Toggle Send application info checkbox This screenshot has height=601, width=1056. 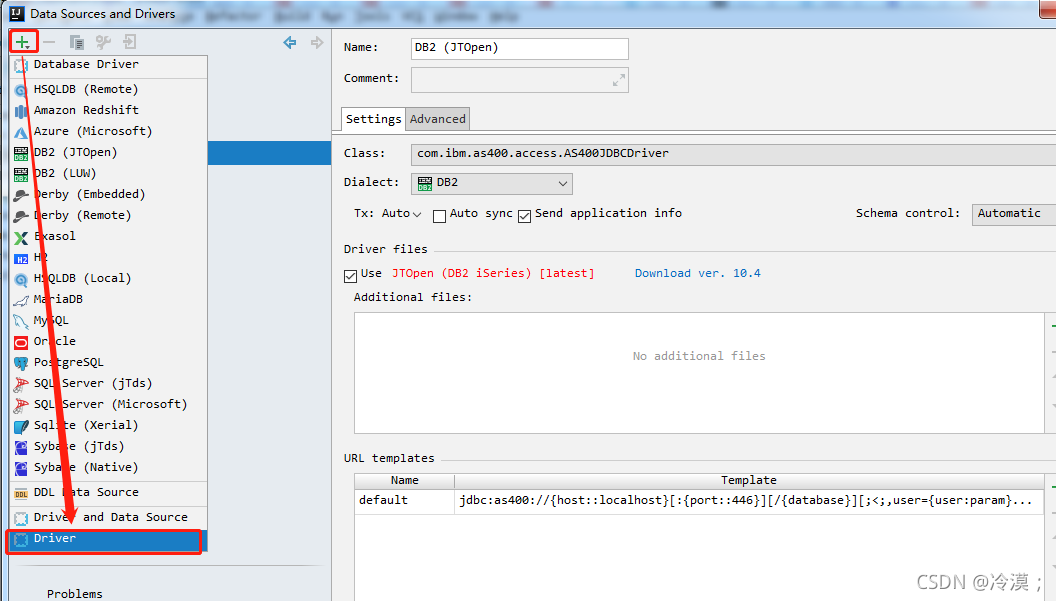pos(524,216)
